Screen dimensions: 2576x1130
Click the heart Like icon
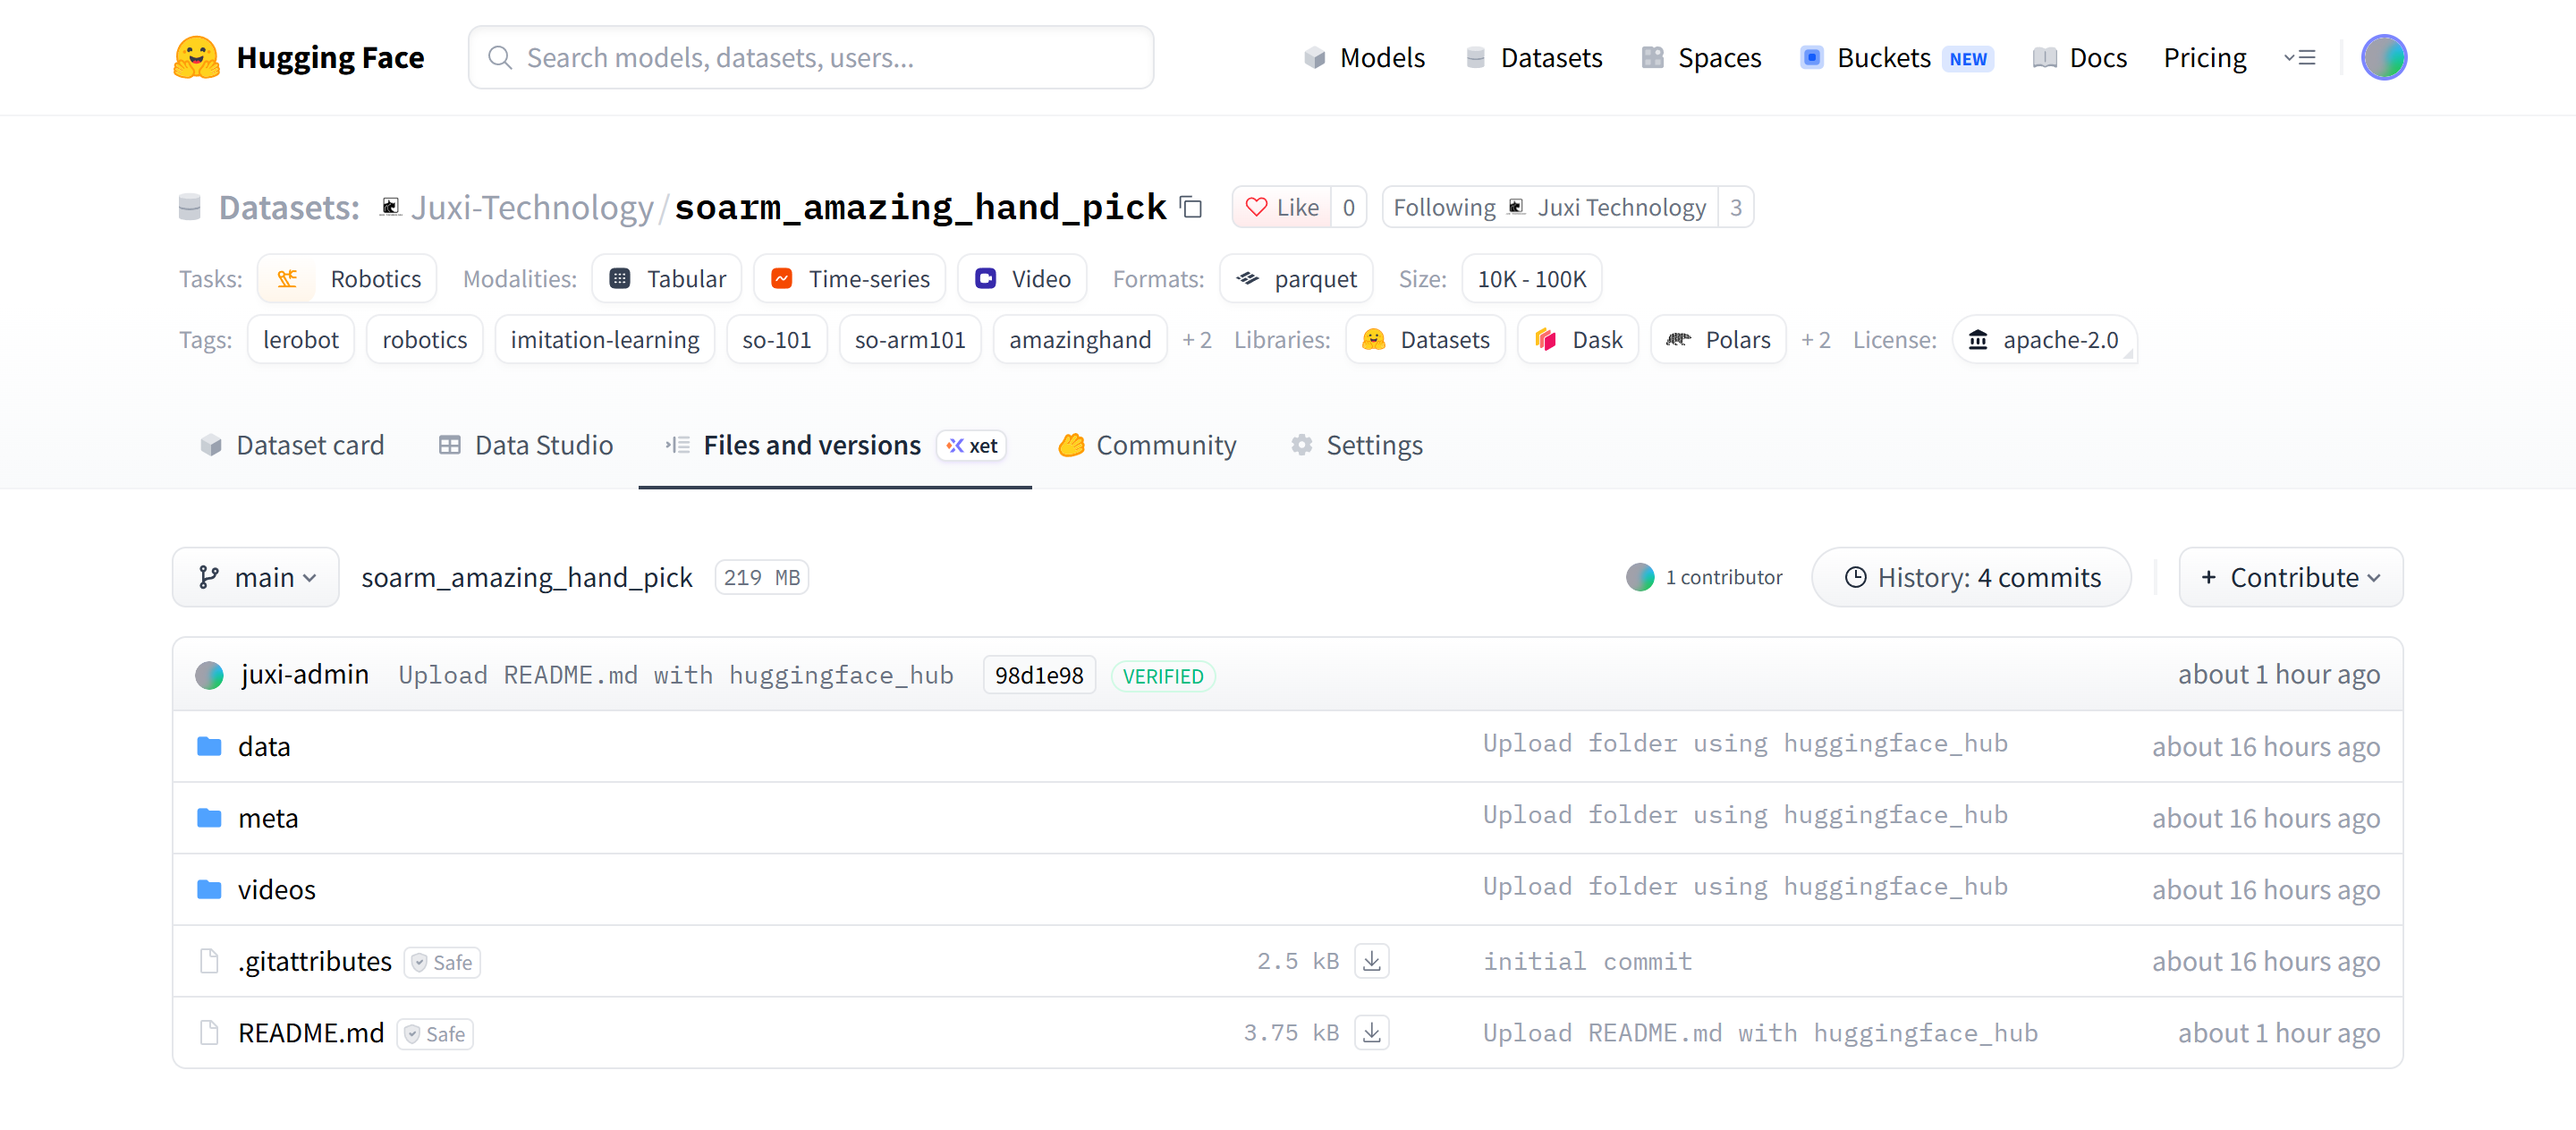point(1256,207)
